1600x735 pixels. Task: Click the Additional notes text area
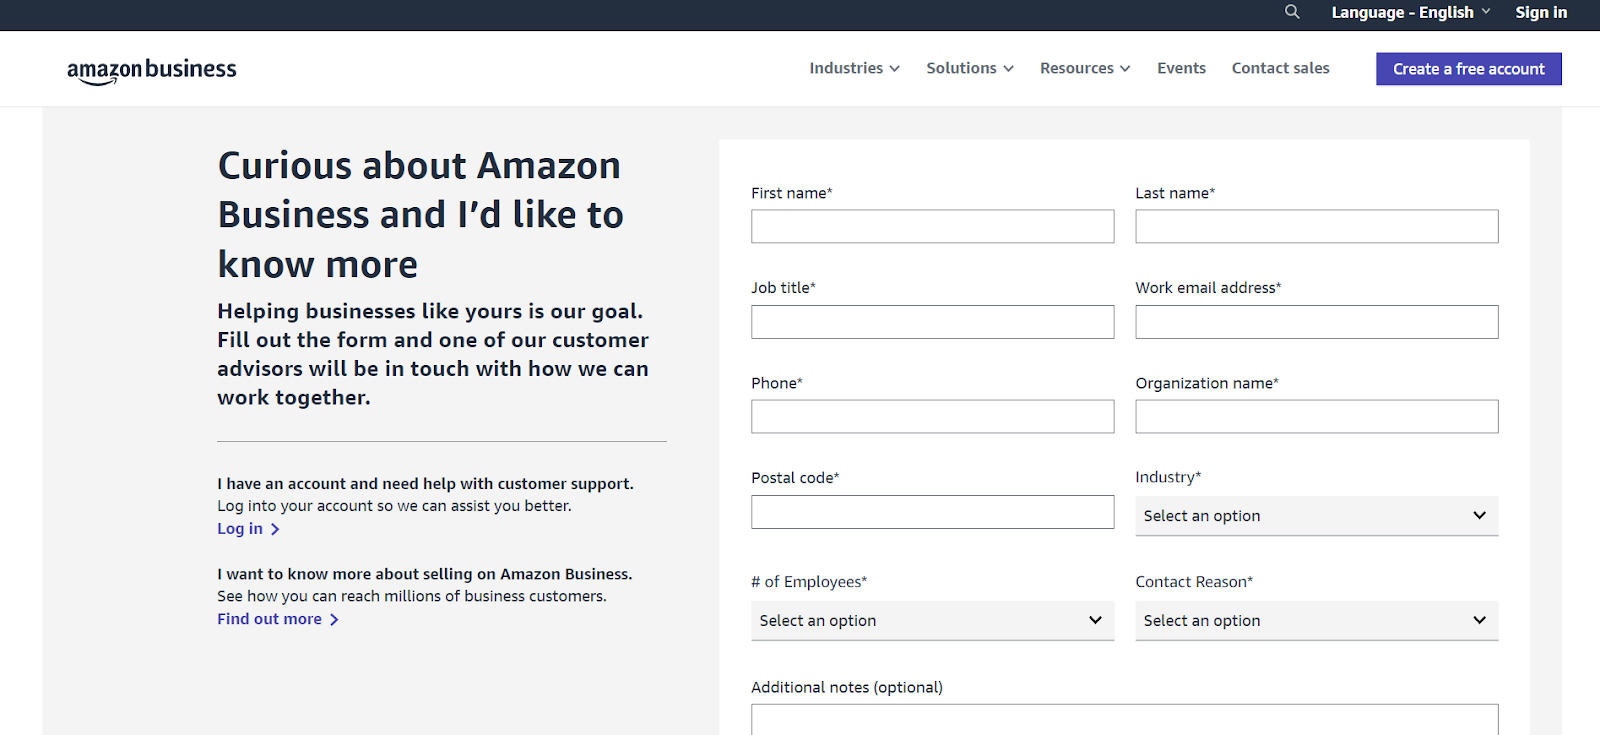click(1124, 720)
